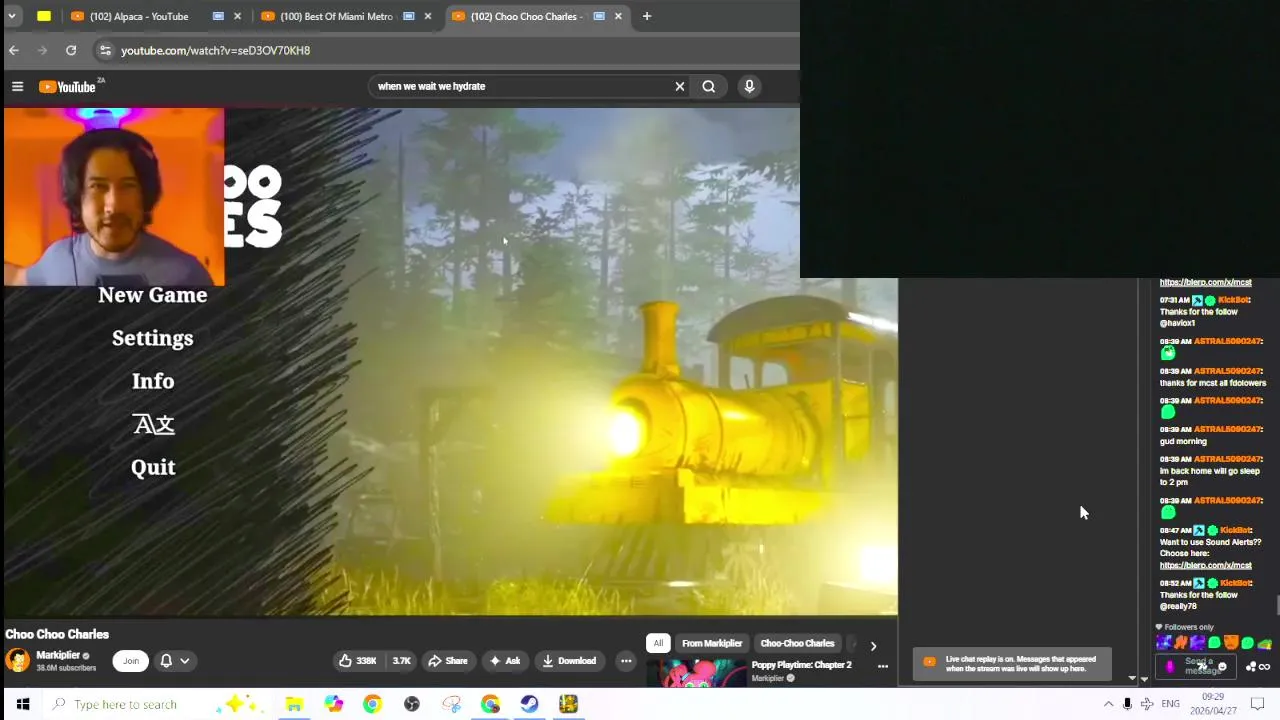This screenshot has height=720, width=1280.
Task: Click Settings in the game menu
Action: coord(153,338)
